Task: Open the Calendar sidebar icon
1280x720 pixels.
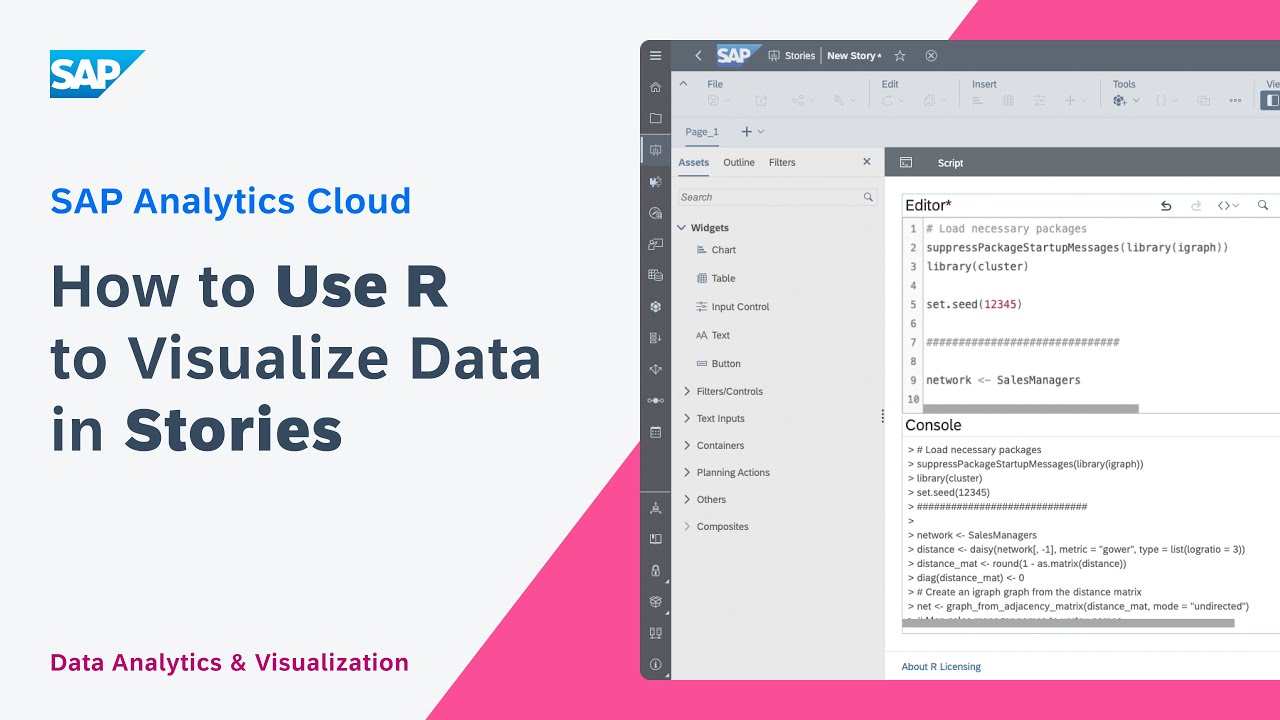Action: (x=655, y=432)
